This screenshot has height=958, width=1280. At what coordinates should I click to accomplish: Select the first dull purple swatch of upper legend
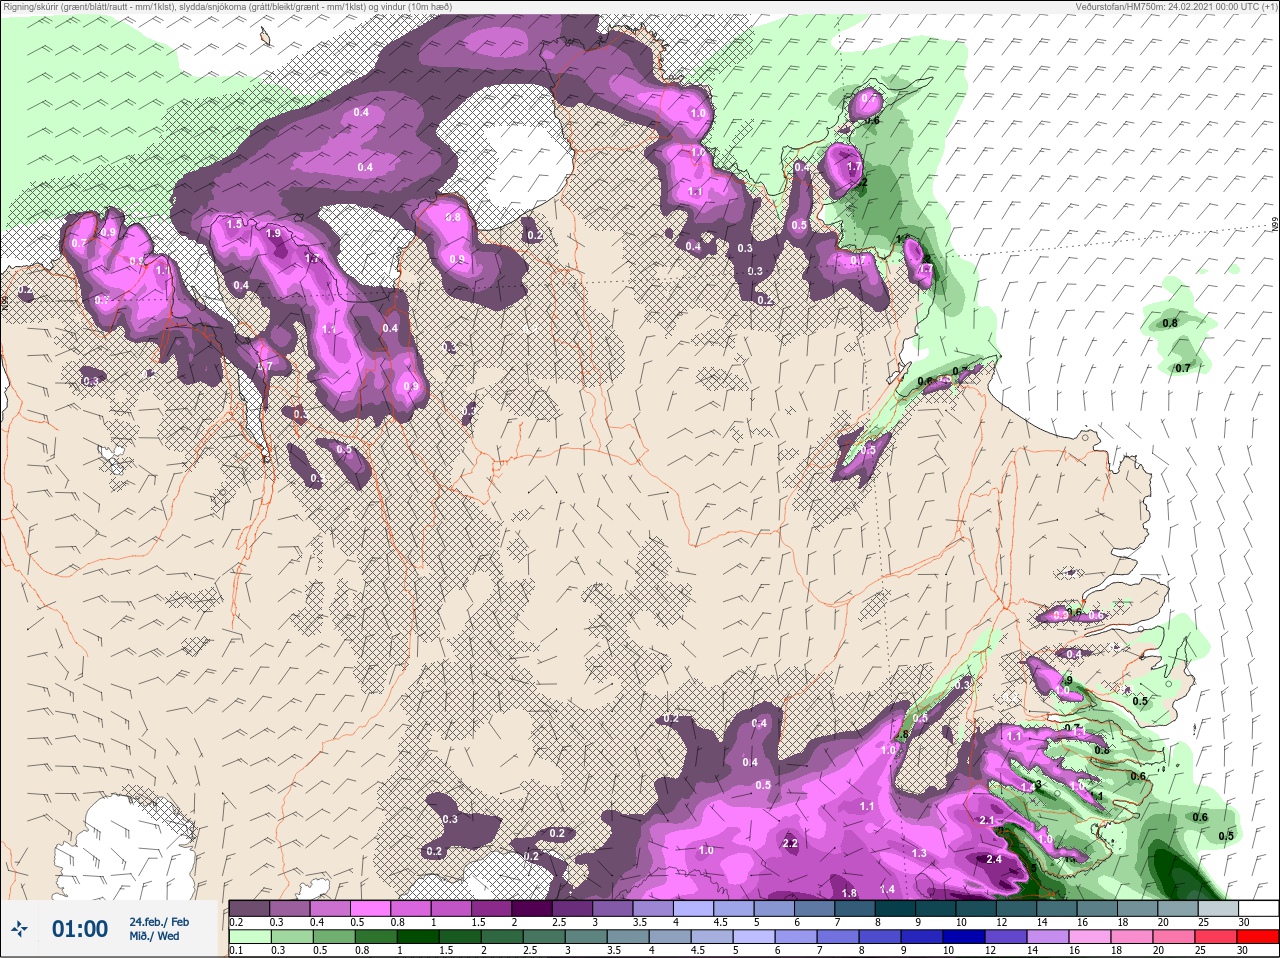[249, 908]
